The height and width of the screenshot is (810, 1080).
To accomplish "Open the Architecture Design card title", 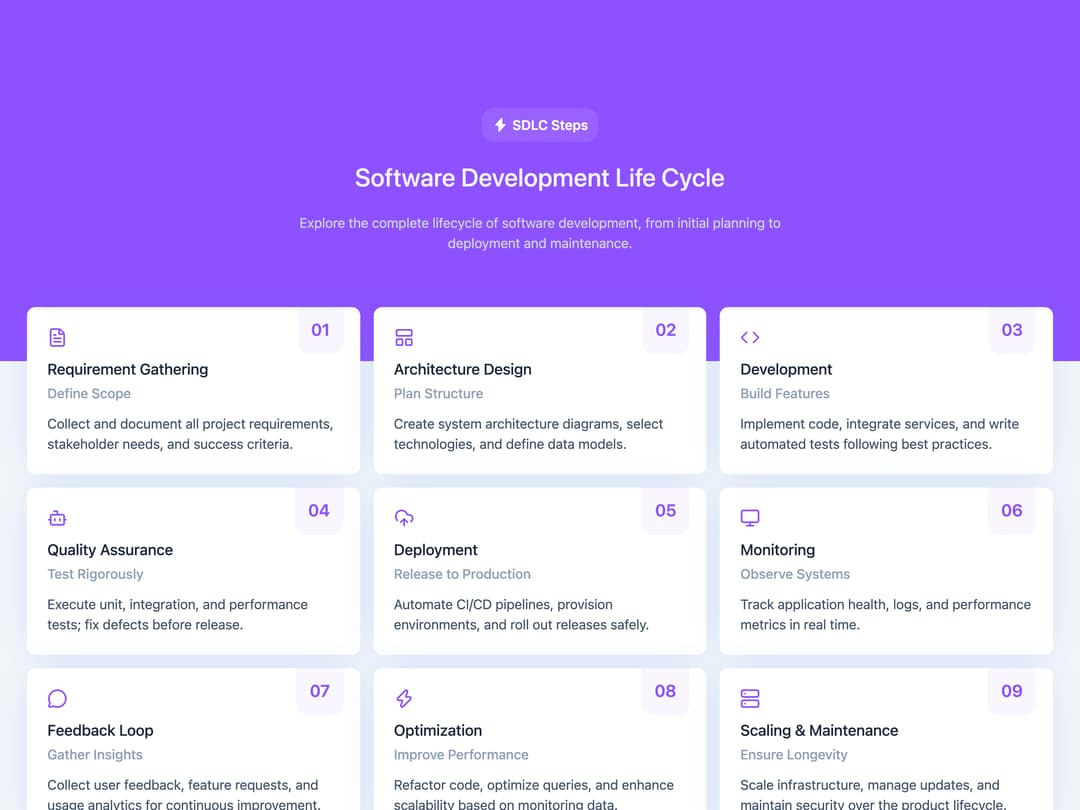I will pyautogui.click(x=462, y=369).
